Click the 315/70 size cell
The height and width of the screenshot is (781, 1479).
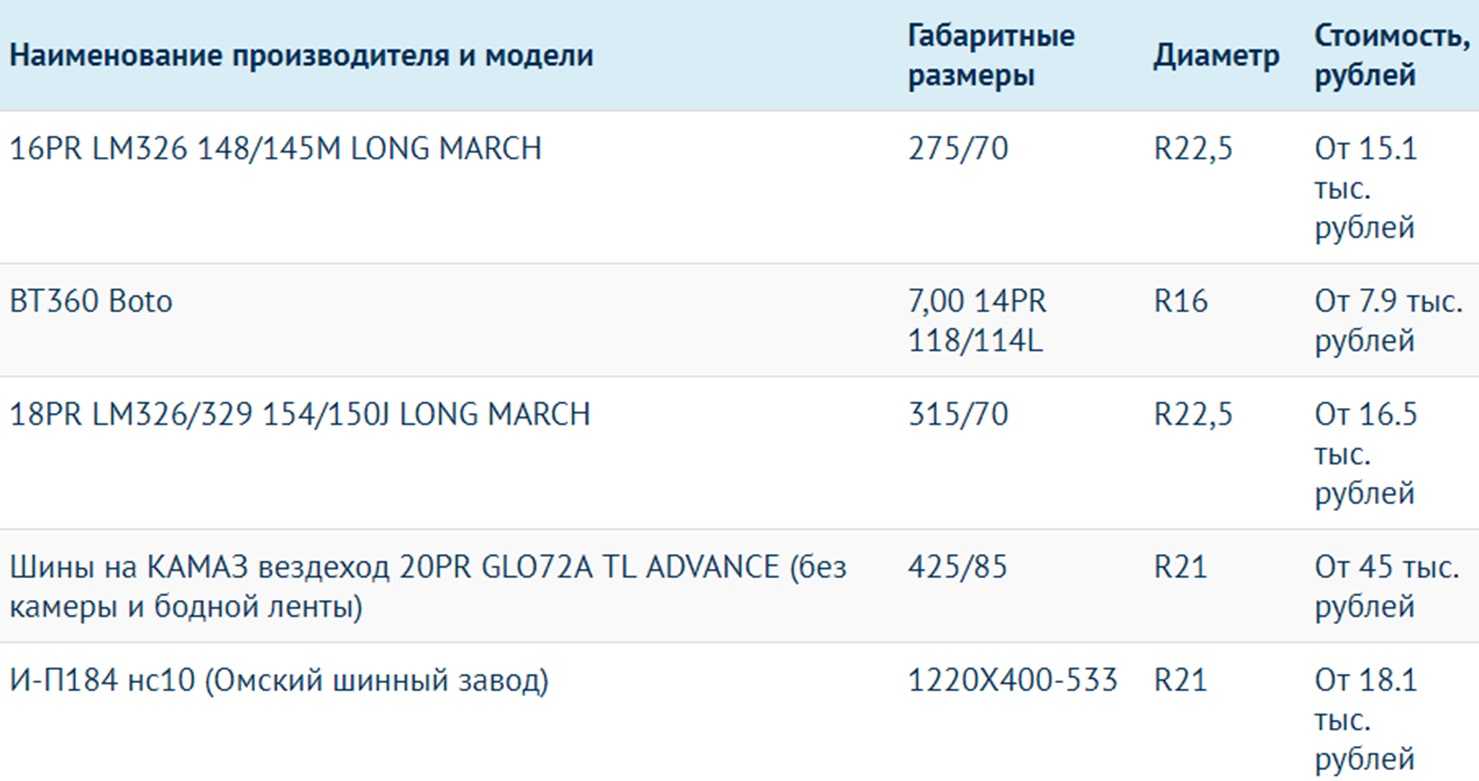(x=958, y=414)
